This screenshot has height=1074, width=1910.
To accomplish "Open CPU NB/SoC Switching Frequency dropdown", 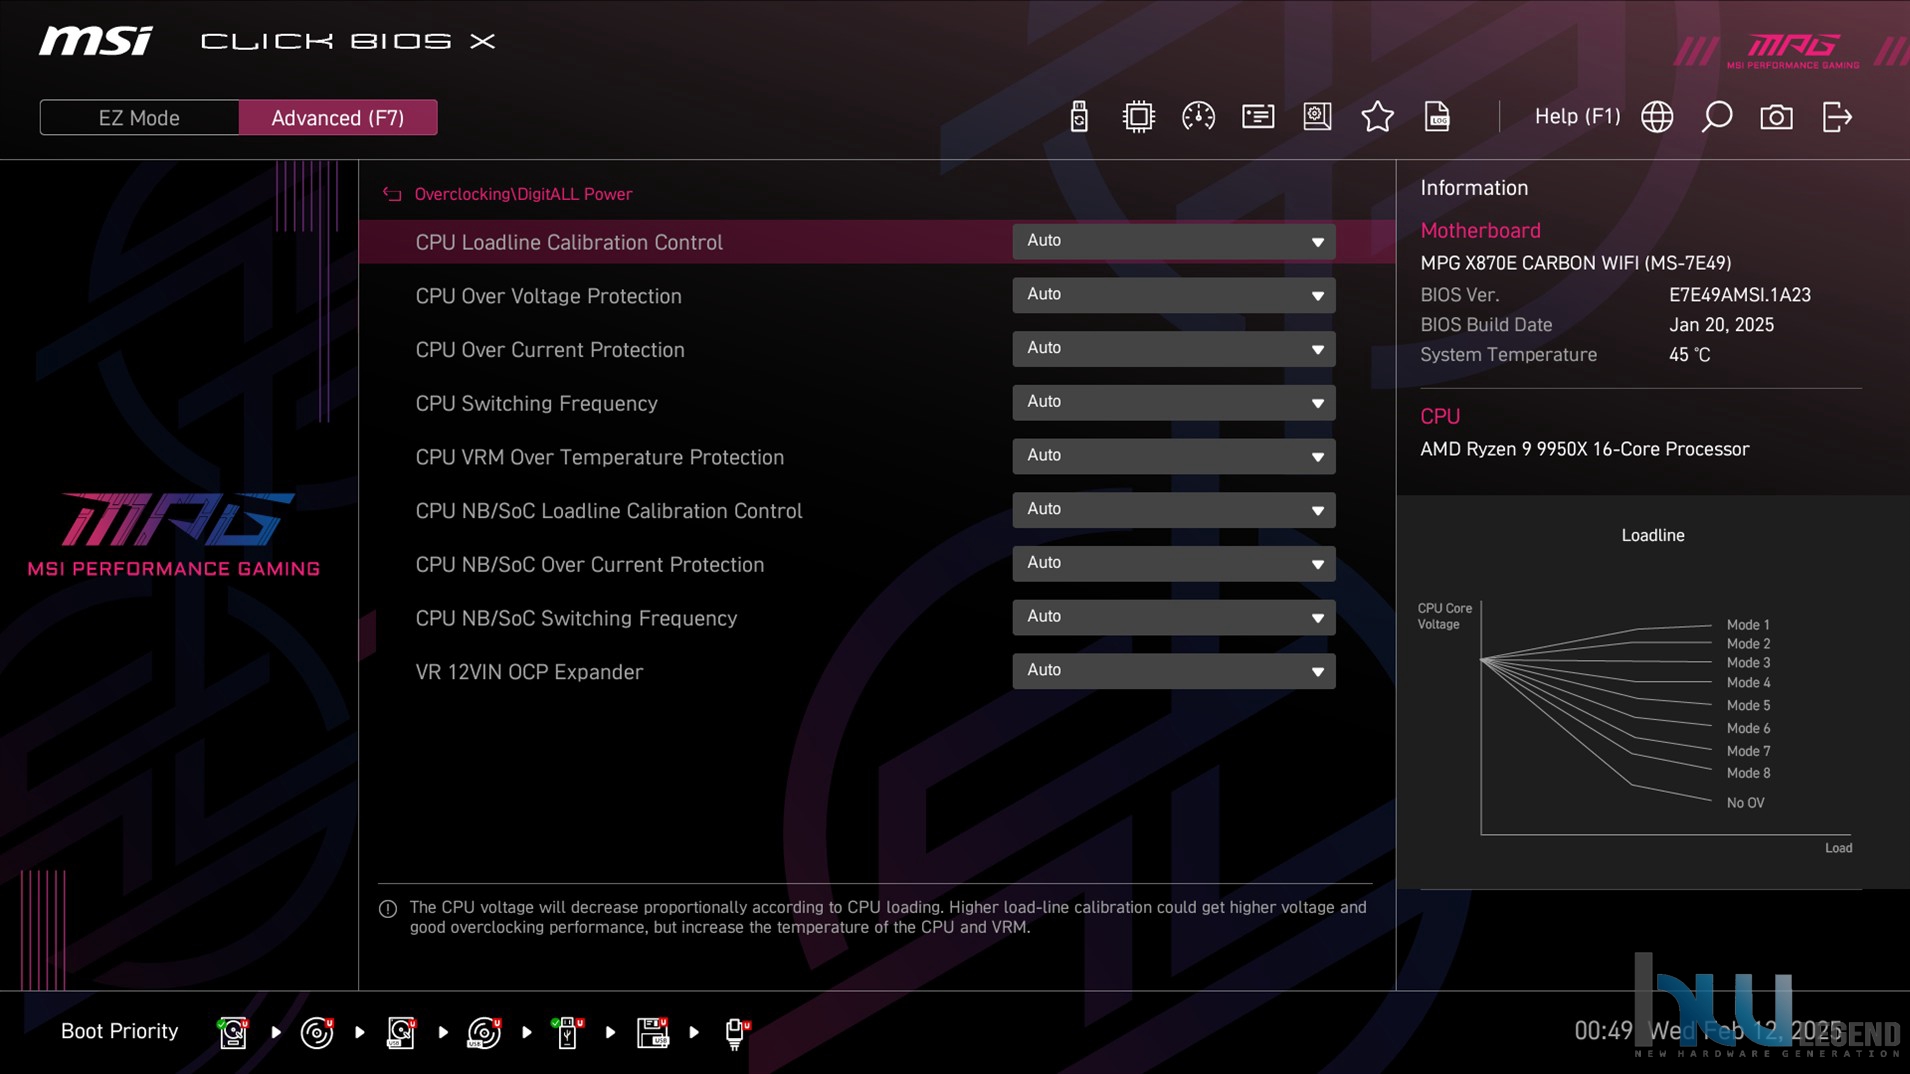I will [x=1173, y=617].
